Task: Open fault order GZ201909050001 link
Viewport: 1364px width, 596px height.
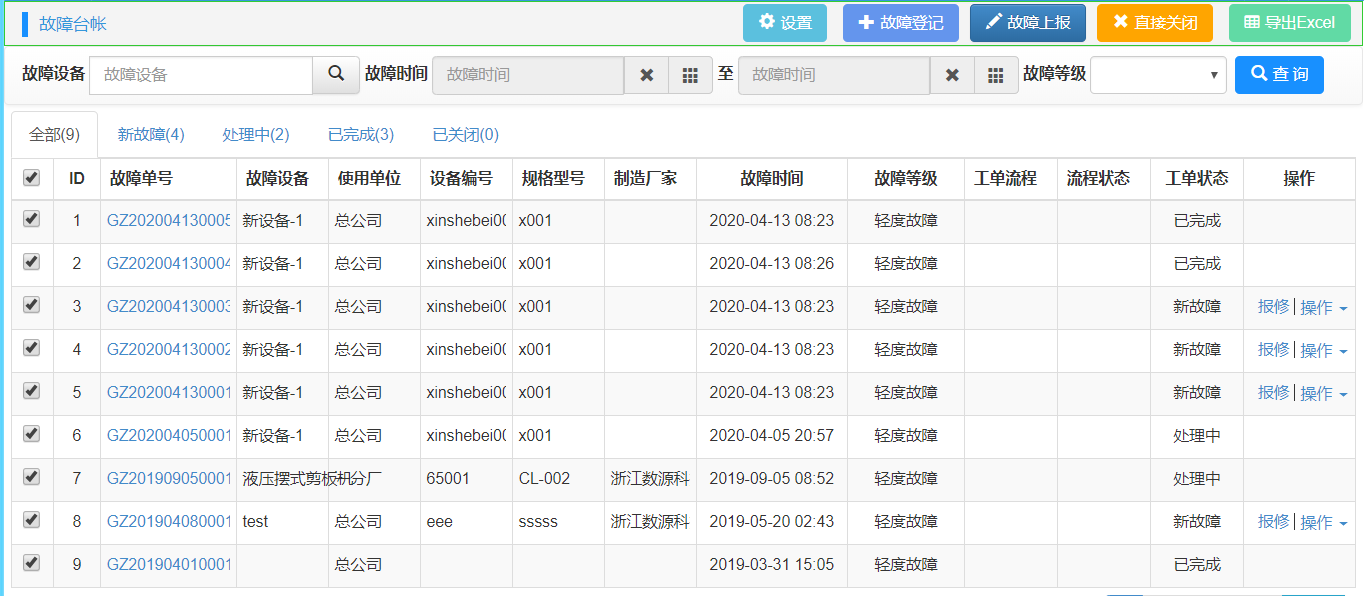Action: tap(169, 479)
